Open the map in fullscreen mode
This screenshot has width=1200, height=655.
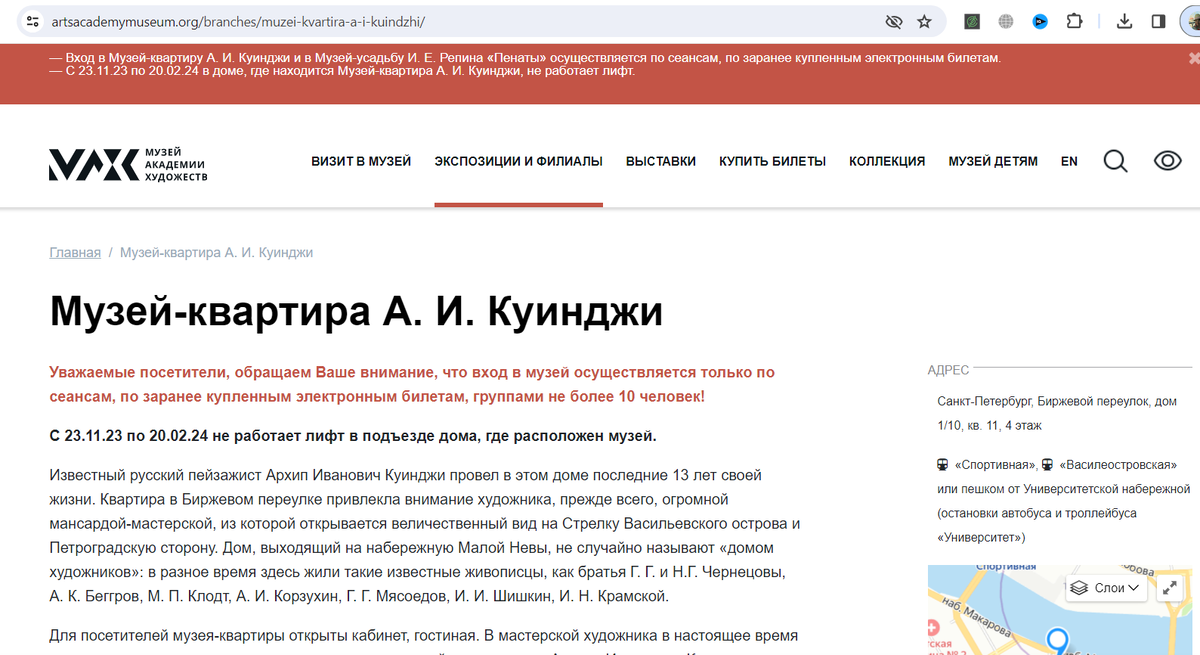1170,588
